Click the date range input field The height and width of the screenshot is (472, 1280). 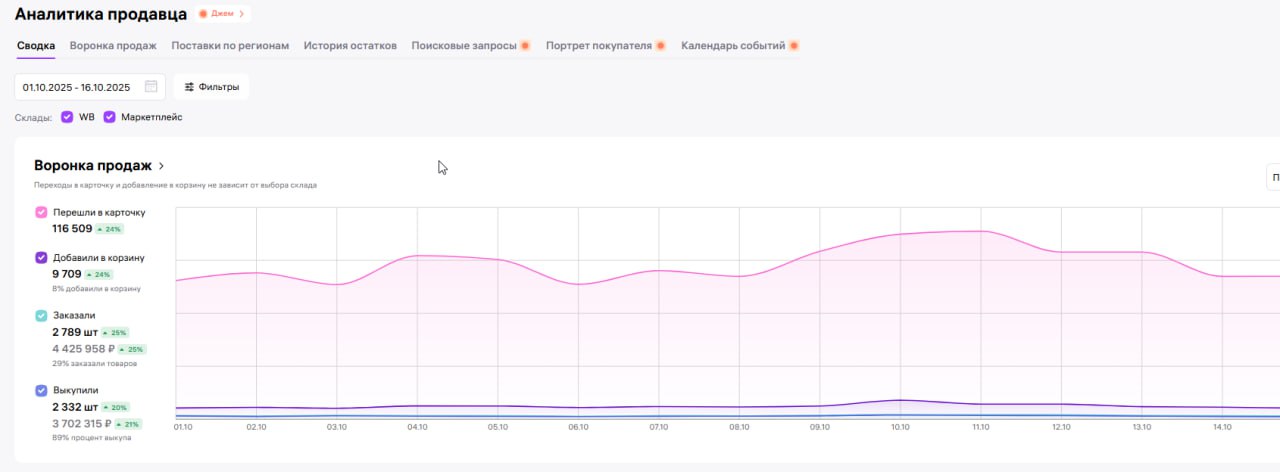[x=78, y=87]
